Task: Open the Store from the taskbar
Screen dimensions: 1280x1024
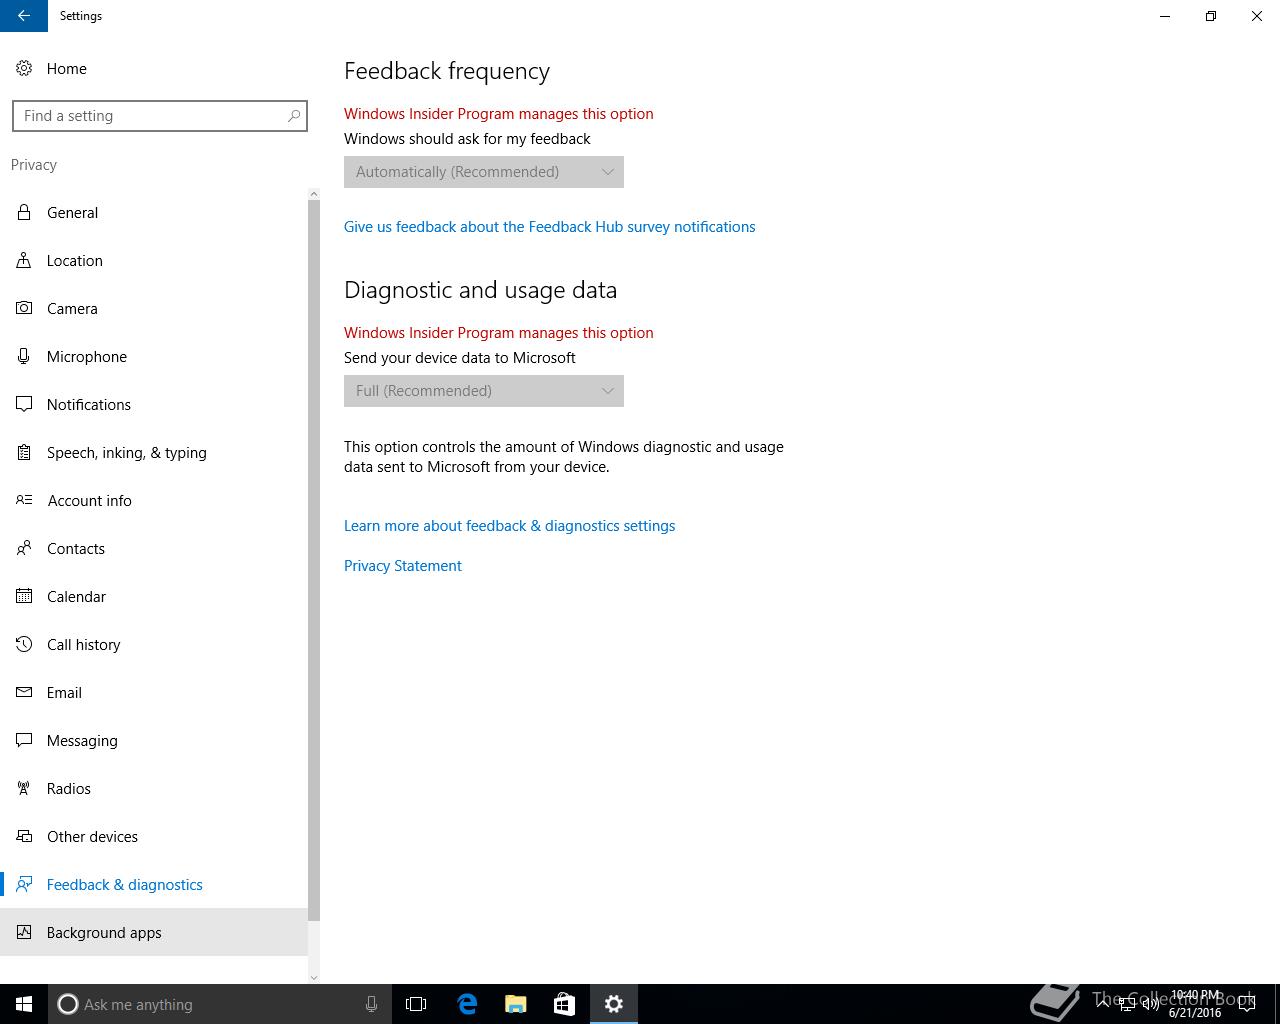Action: [564, 1004]
